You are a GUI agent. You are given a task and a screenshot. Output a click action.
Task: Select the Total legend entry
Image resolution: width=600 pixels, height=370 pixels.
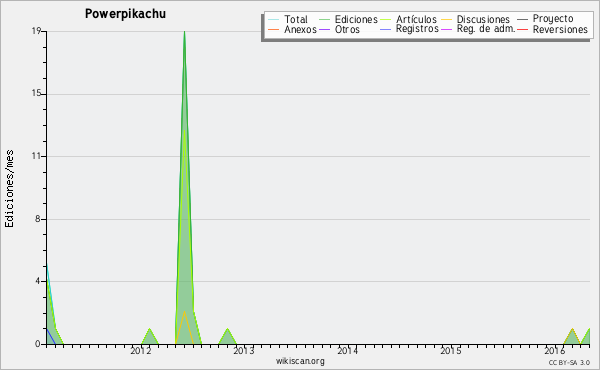[288, 19]
